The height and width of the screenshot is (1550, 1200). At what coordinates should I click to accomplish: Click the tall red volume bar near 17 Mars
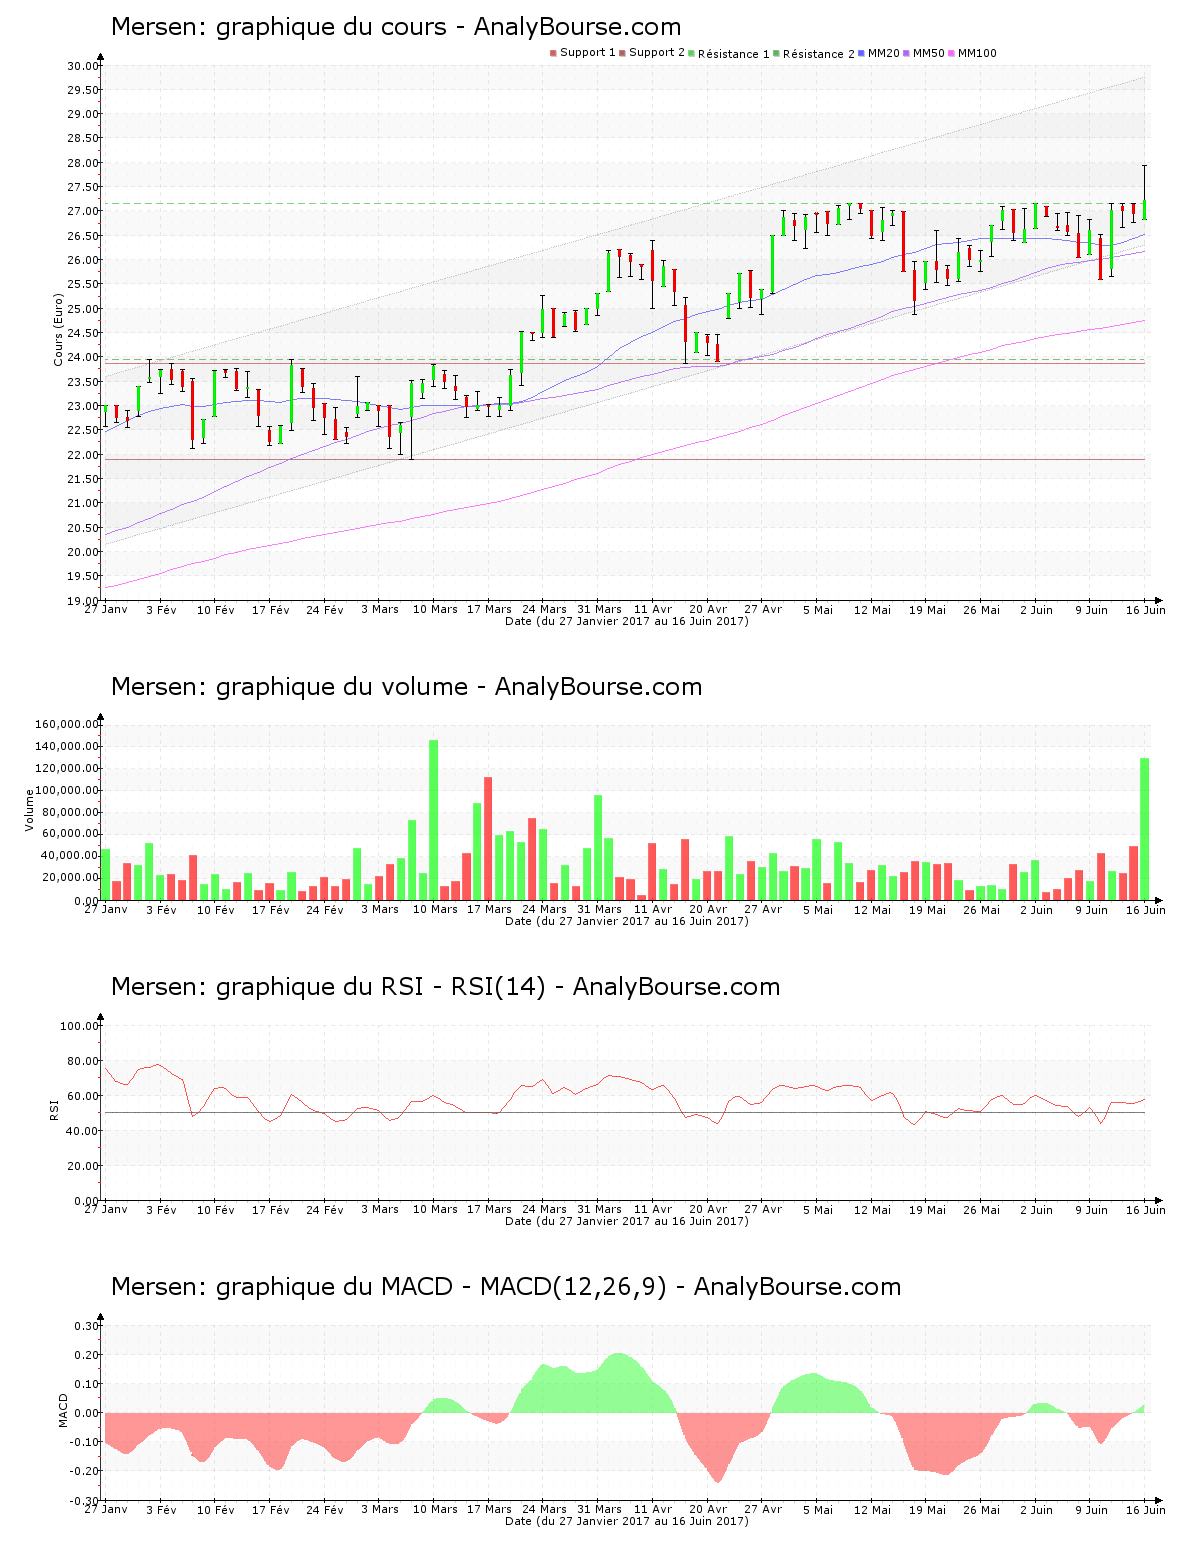pos(488,838)
